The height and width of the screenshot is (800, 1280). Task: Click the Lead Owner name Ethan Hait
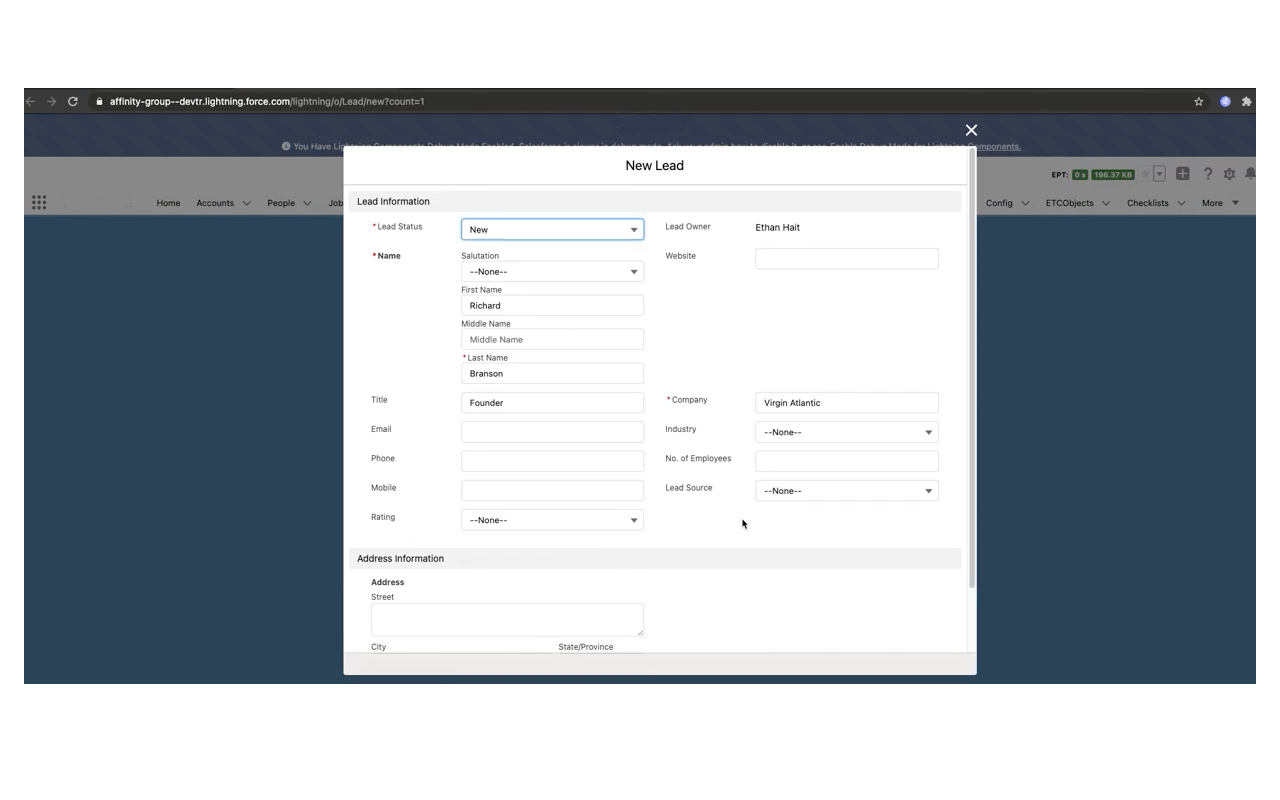tap(777, 228)
